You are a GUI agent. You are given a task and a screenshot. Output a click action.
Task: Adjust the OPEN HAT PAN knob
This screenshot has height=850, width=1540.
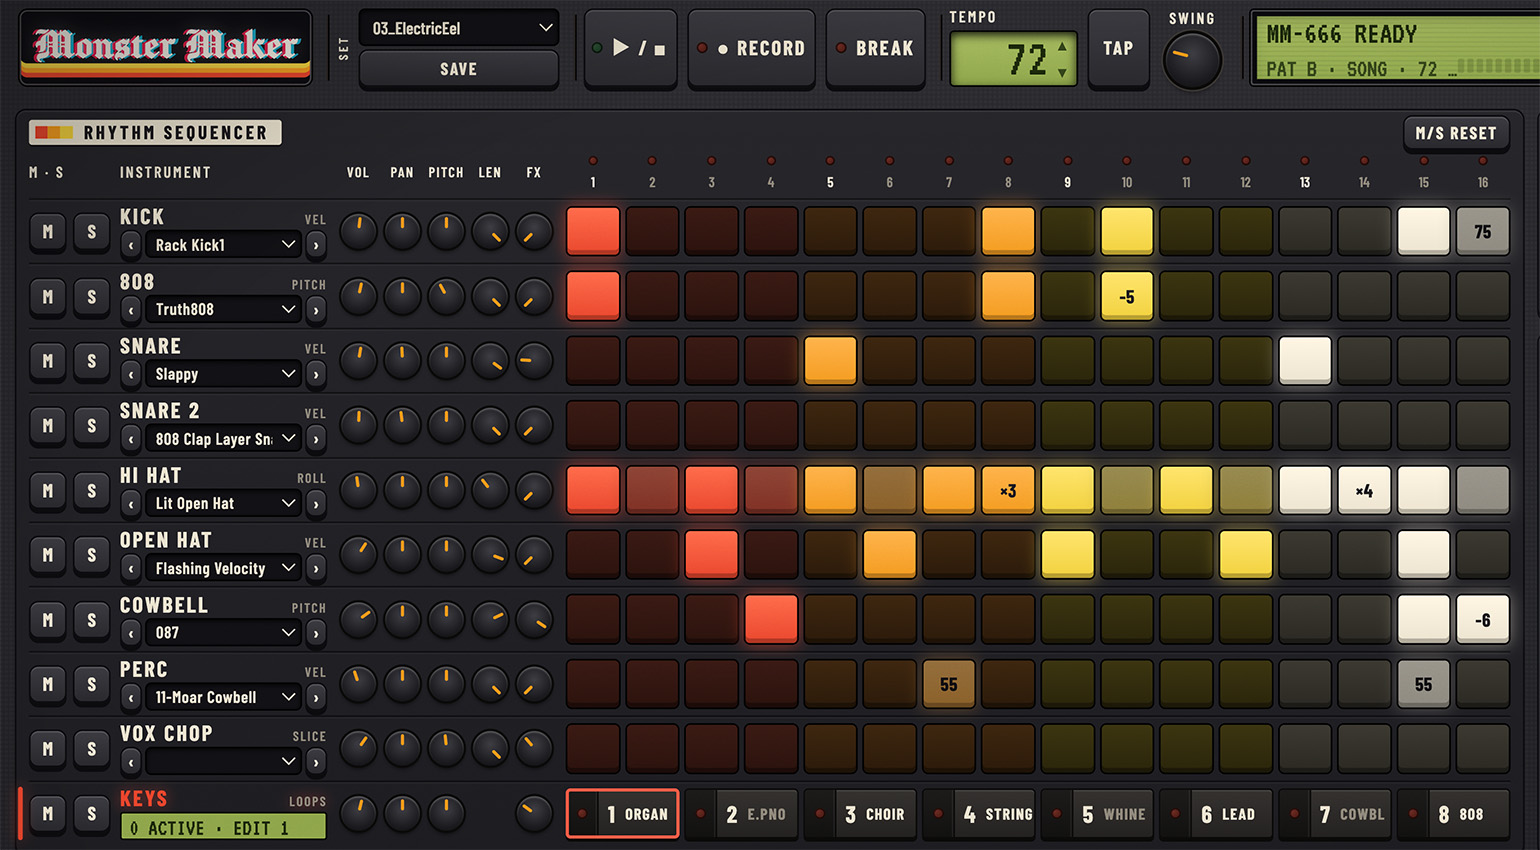pyautogui.click(x=402, y=555)
